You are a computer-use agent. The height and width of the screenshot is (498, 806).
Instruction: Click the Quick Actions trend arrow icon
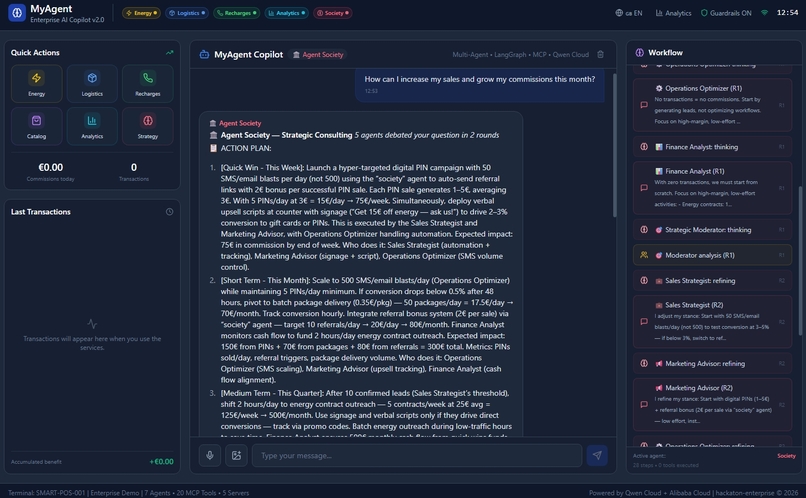170,52
